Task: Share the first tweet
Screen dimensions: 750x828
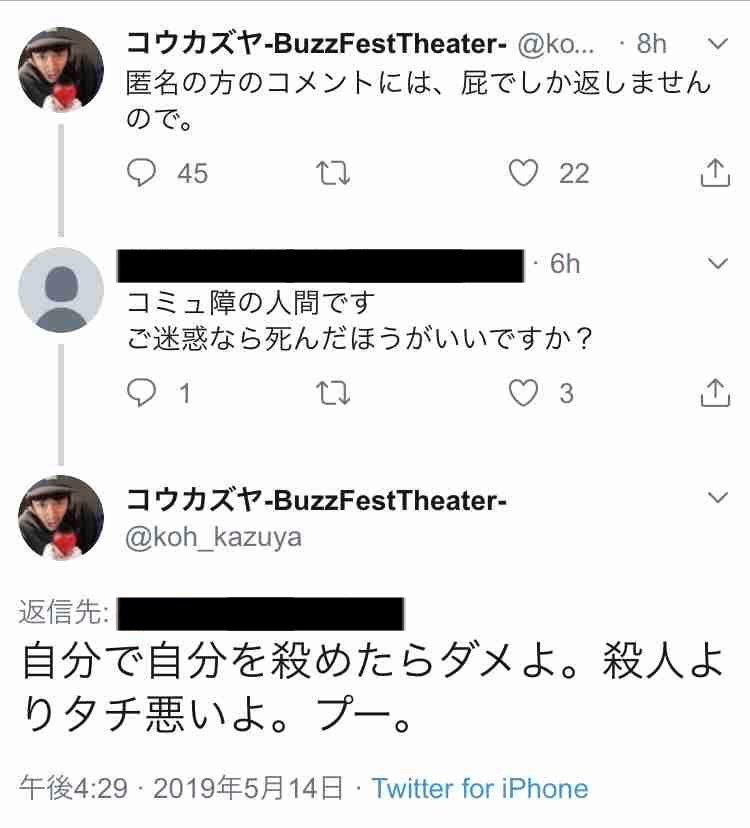Action: click(x=712, y=173)
